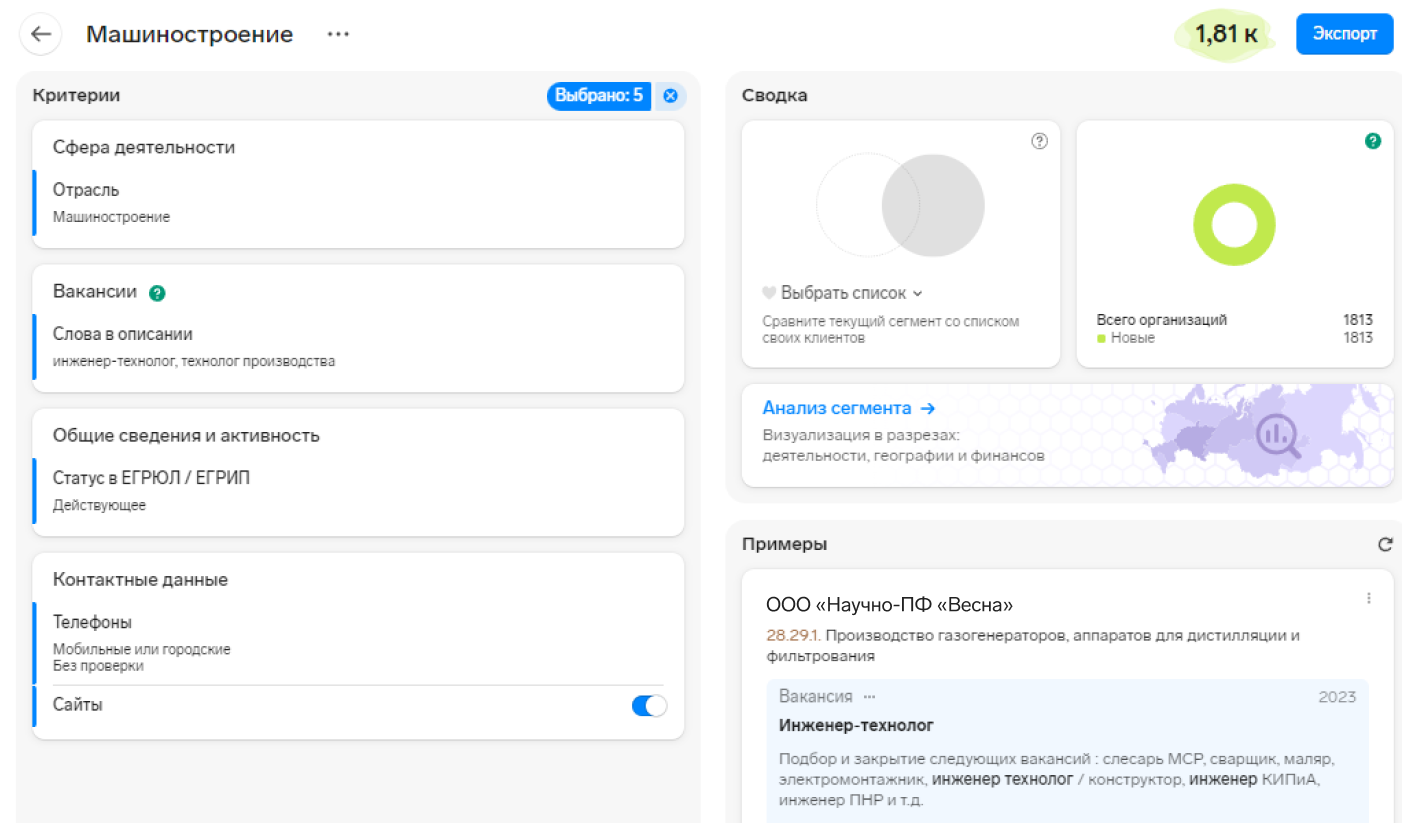1418x823 pixels.
Task: Open the vertical dots menu on Весна card
Action: click(1368, 598)
